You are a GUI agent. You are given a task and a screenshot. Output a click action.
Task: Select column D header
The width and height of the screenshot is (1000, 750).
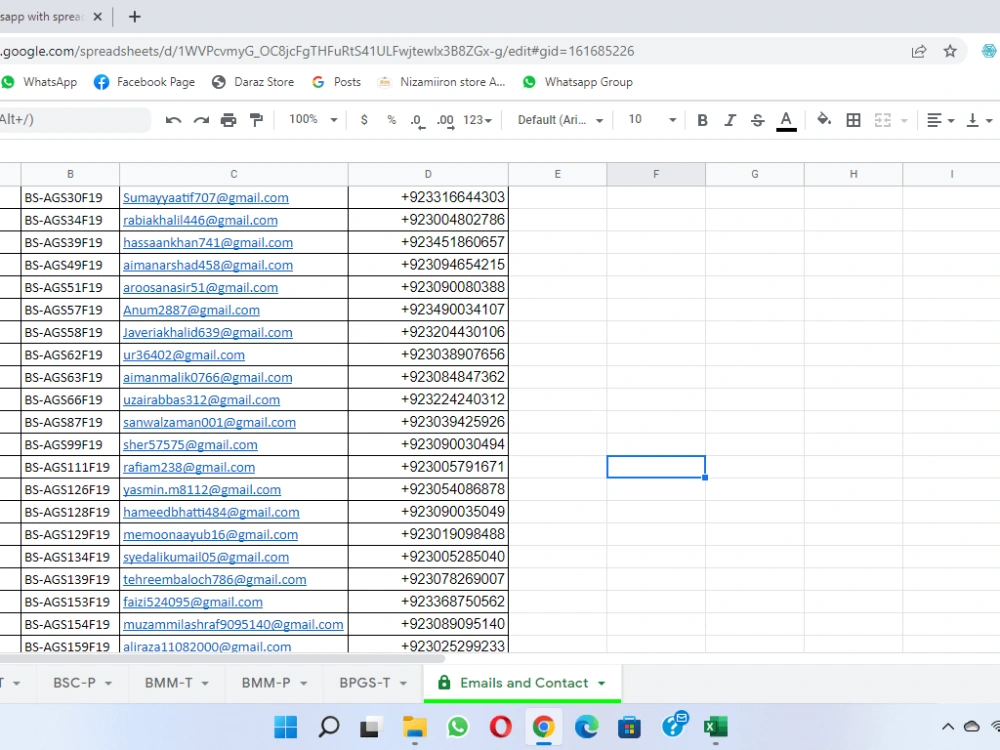tap(428, 174)
